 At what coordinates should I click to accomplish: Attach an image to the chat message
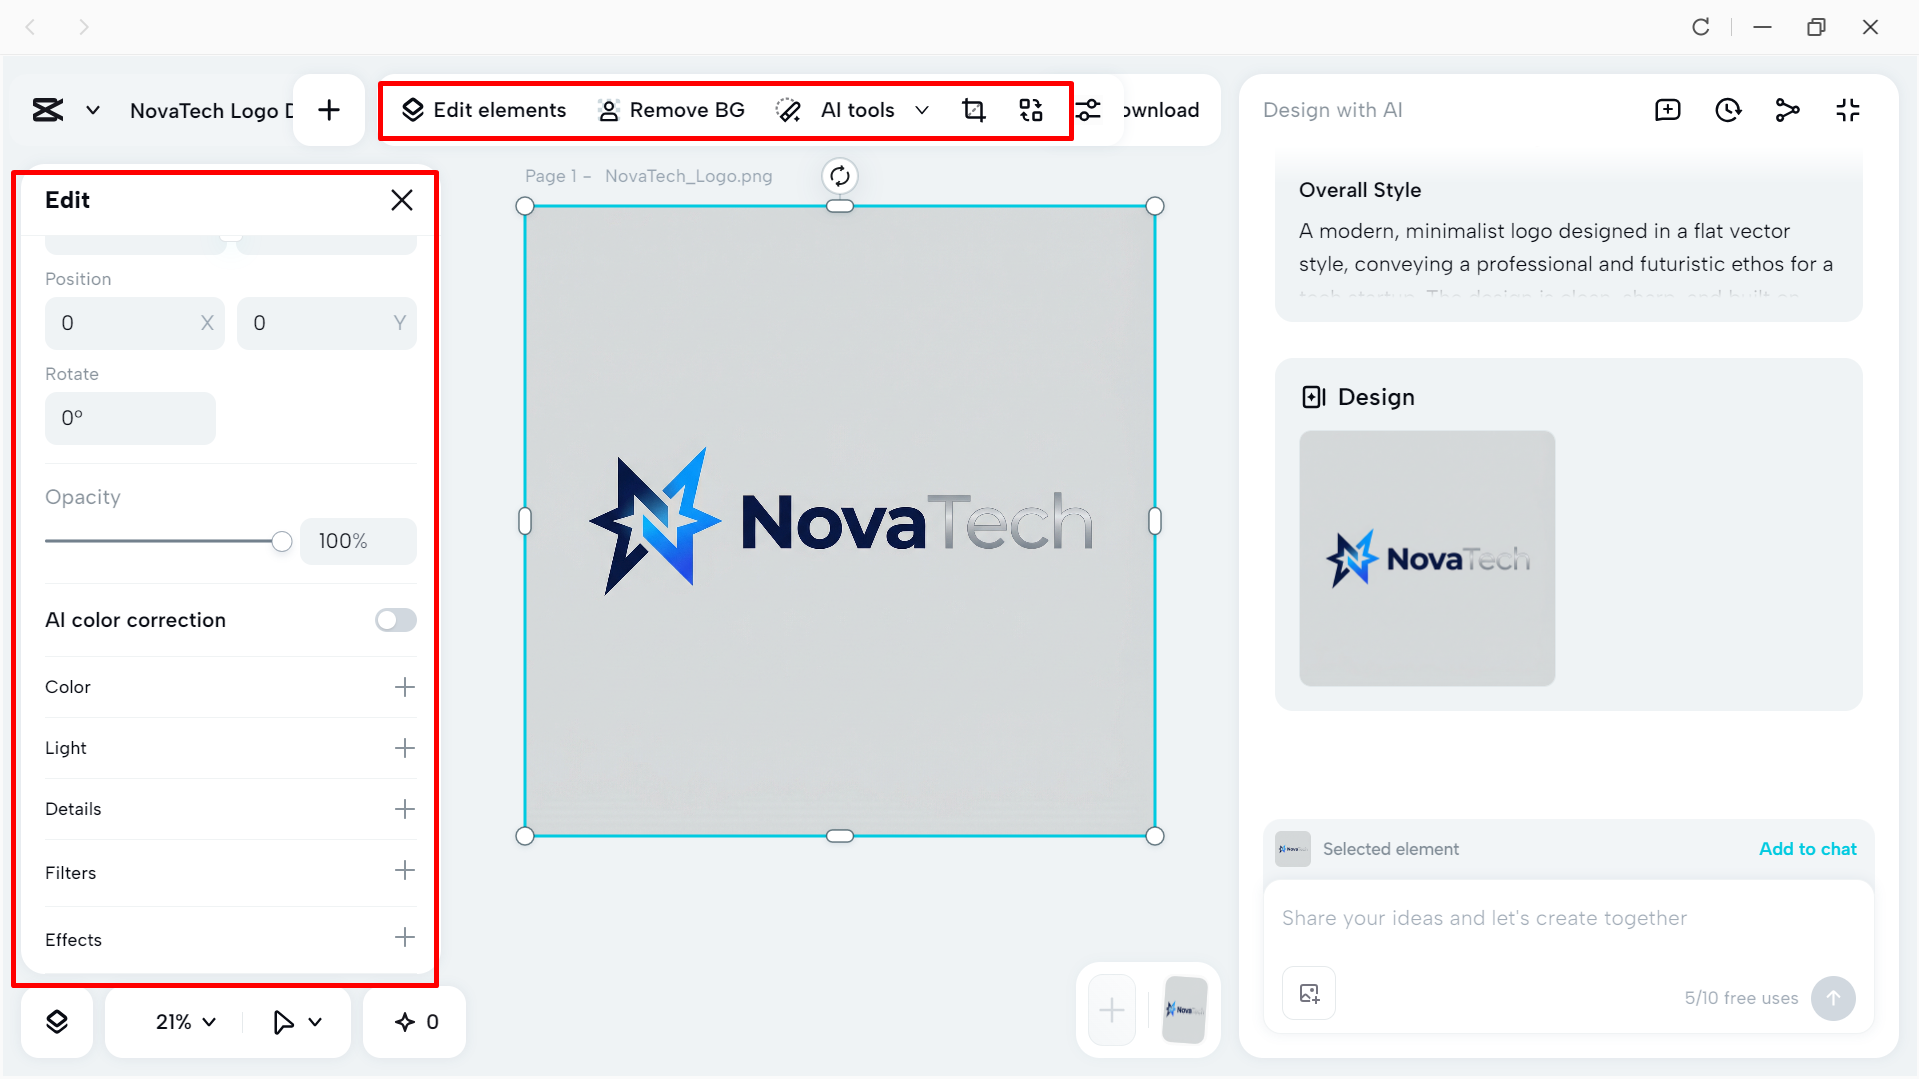pos(1308,993)
